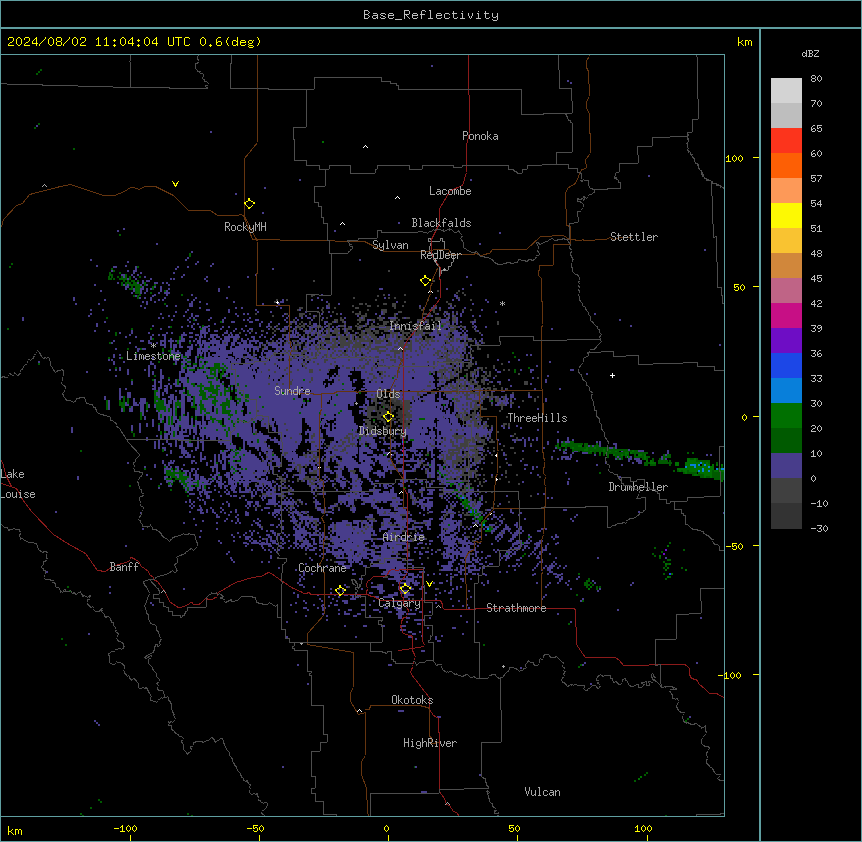Select the yellow diamond marker above Calgary label

pyautogui.click(x=405, y=589)
